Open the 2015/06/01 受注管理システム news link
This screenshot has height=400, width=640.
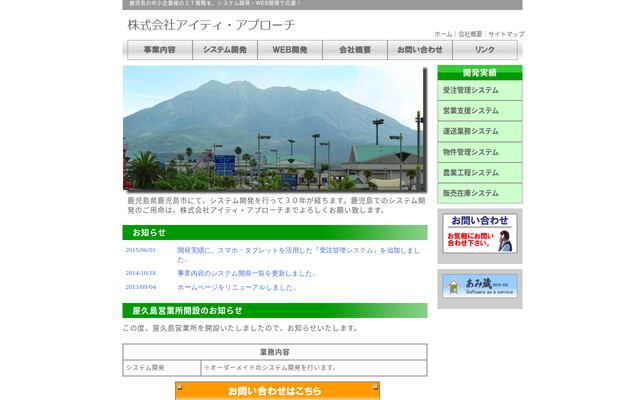pos(299,255)
